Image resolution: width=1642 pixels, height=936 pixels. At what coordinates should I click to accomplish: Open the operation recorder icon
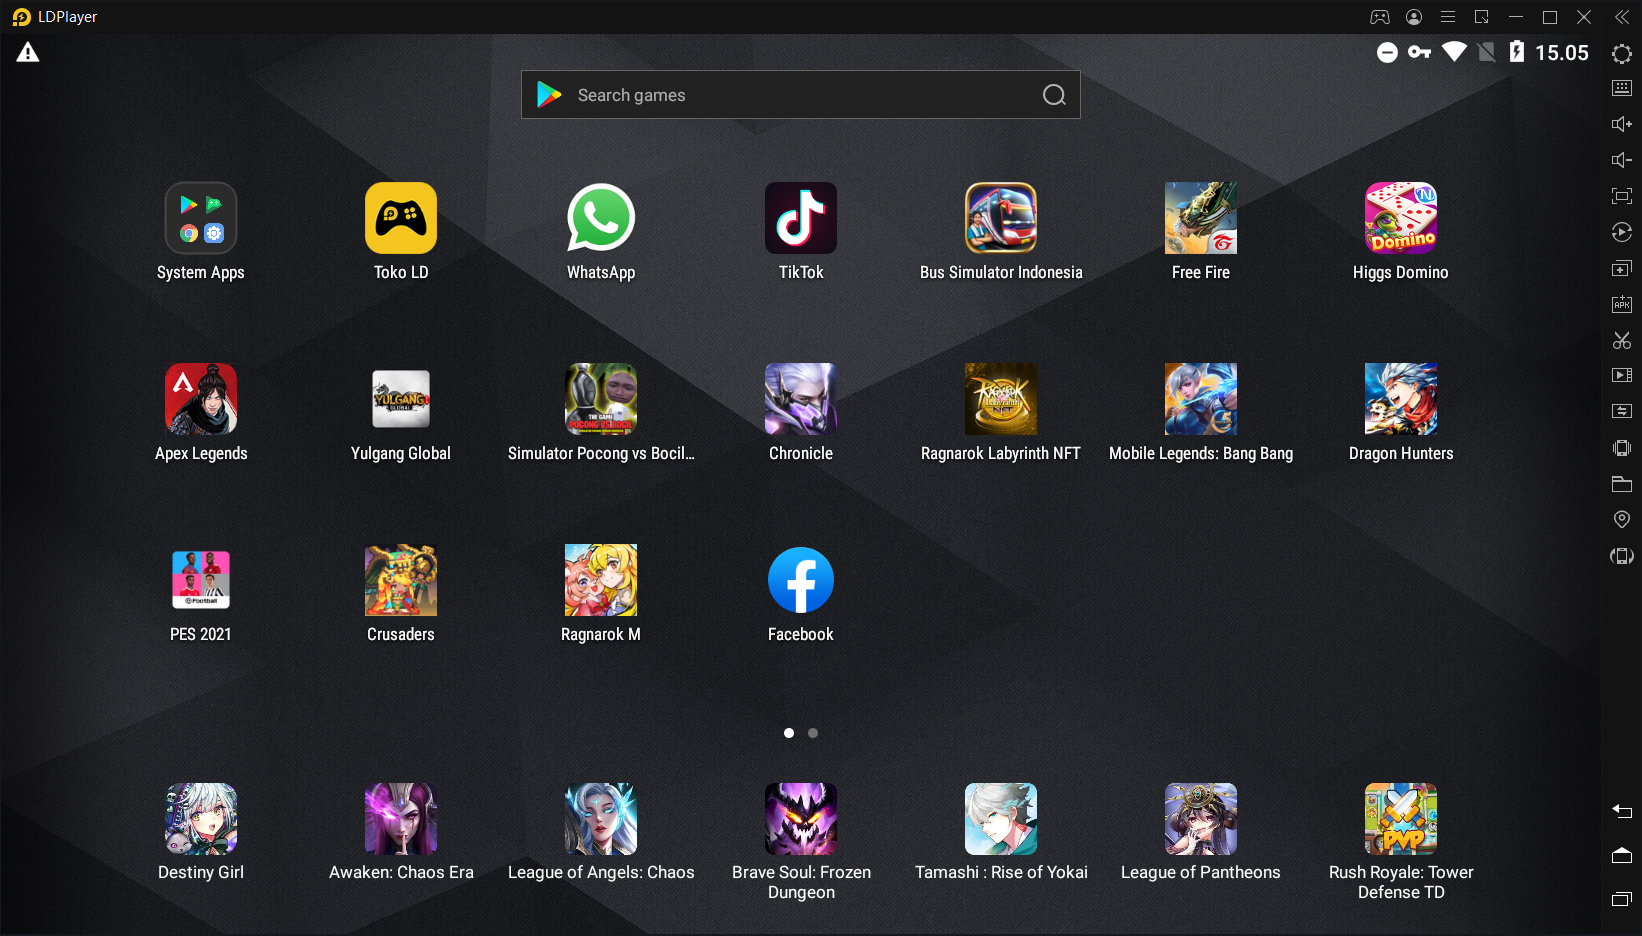[1622, 232]
